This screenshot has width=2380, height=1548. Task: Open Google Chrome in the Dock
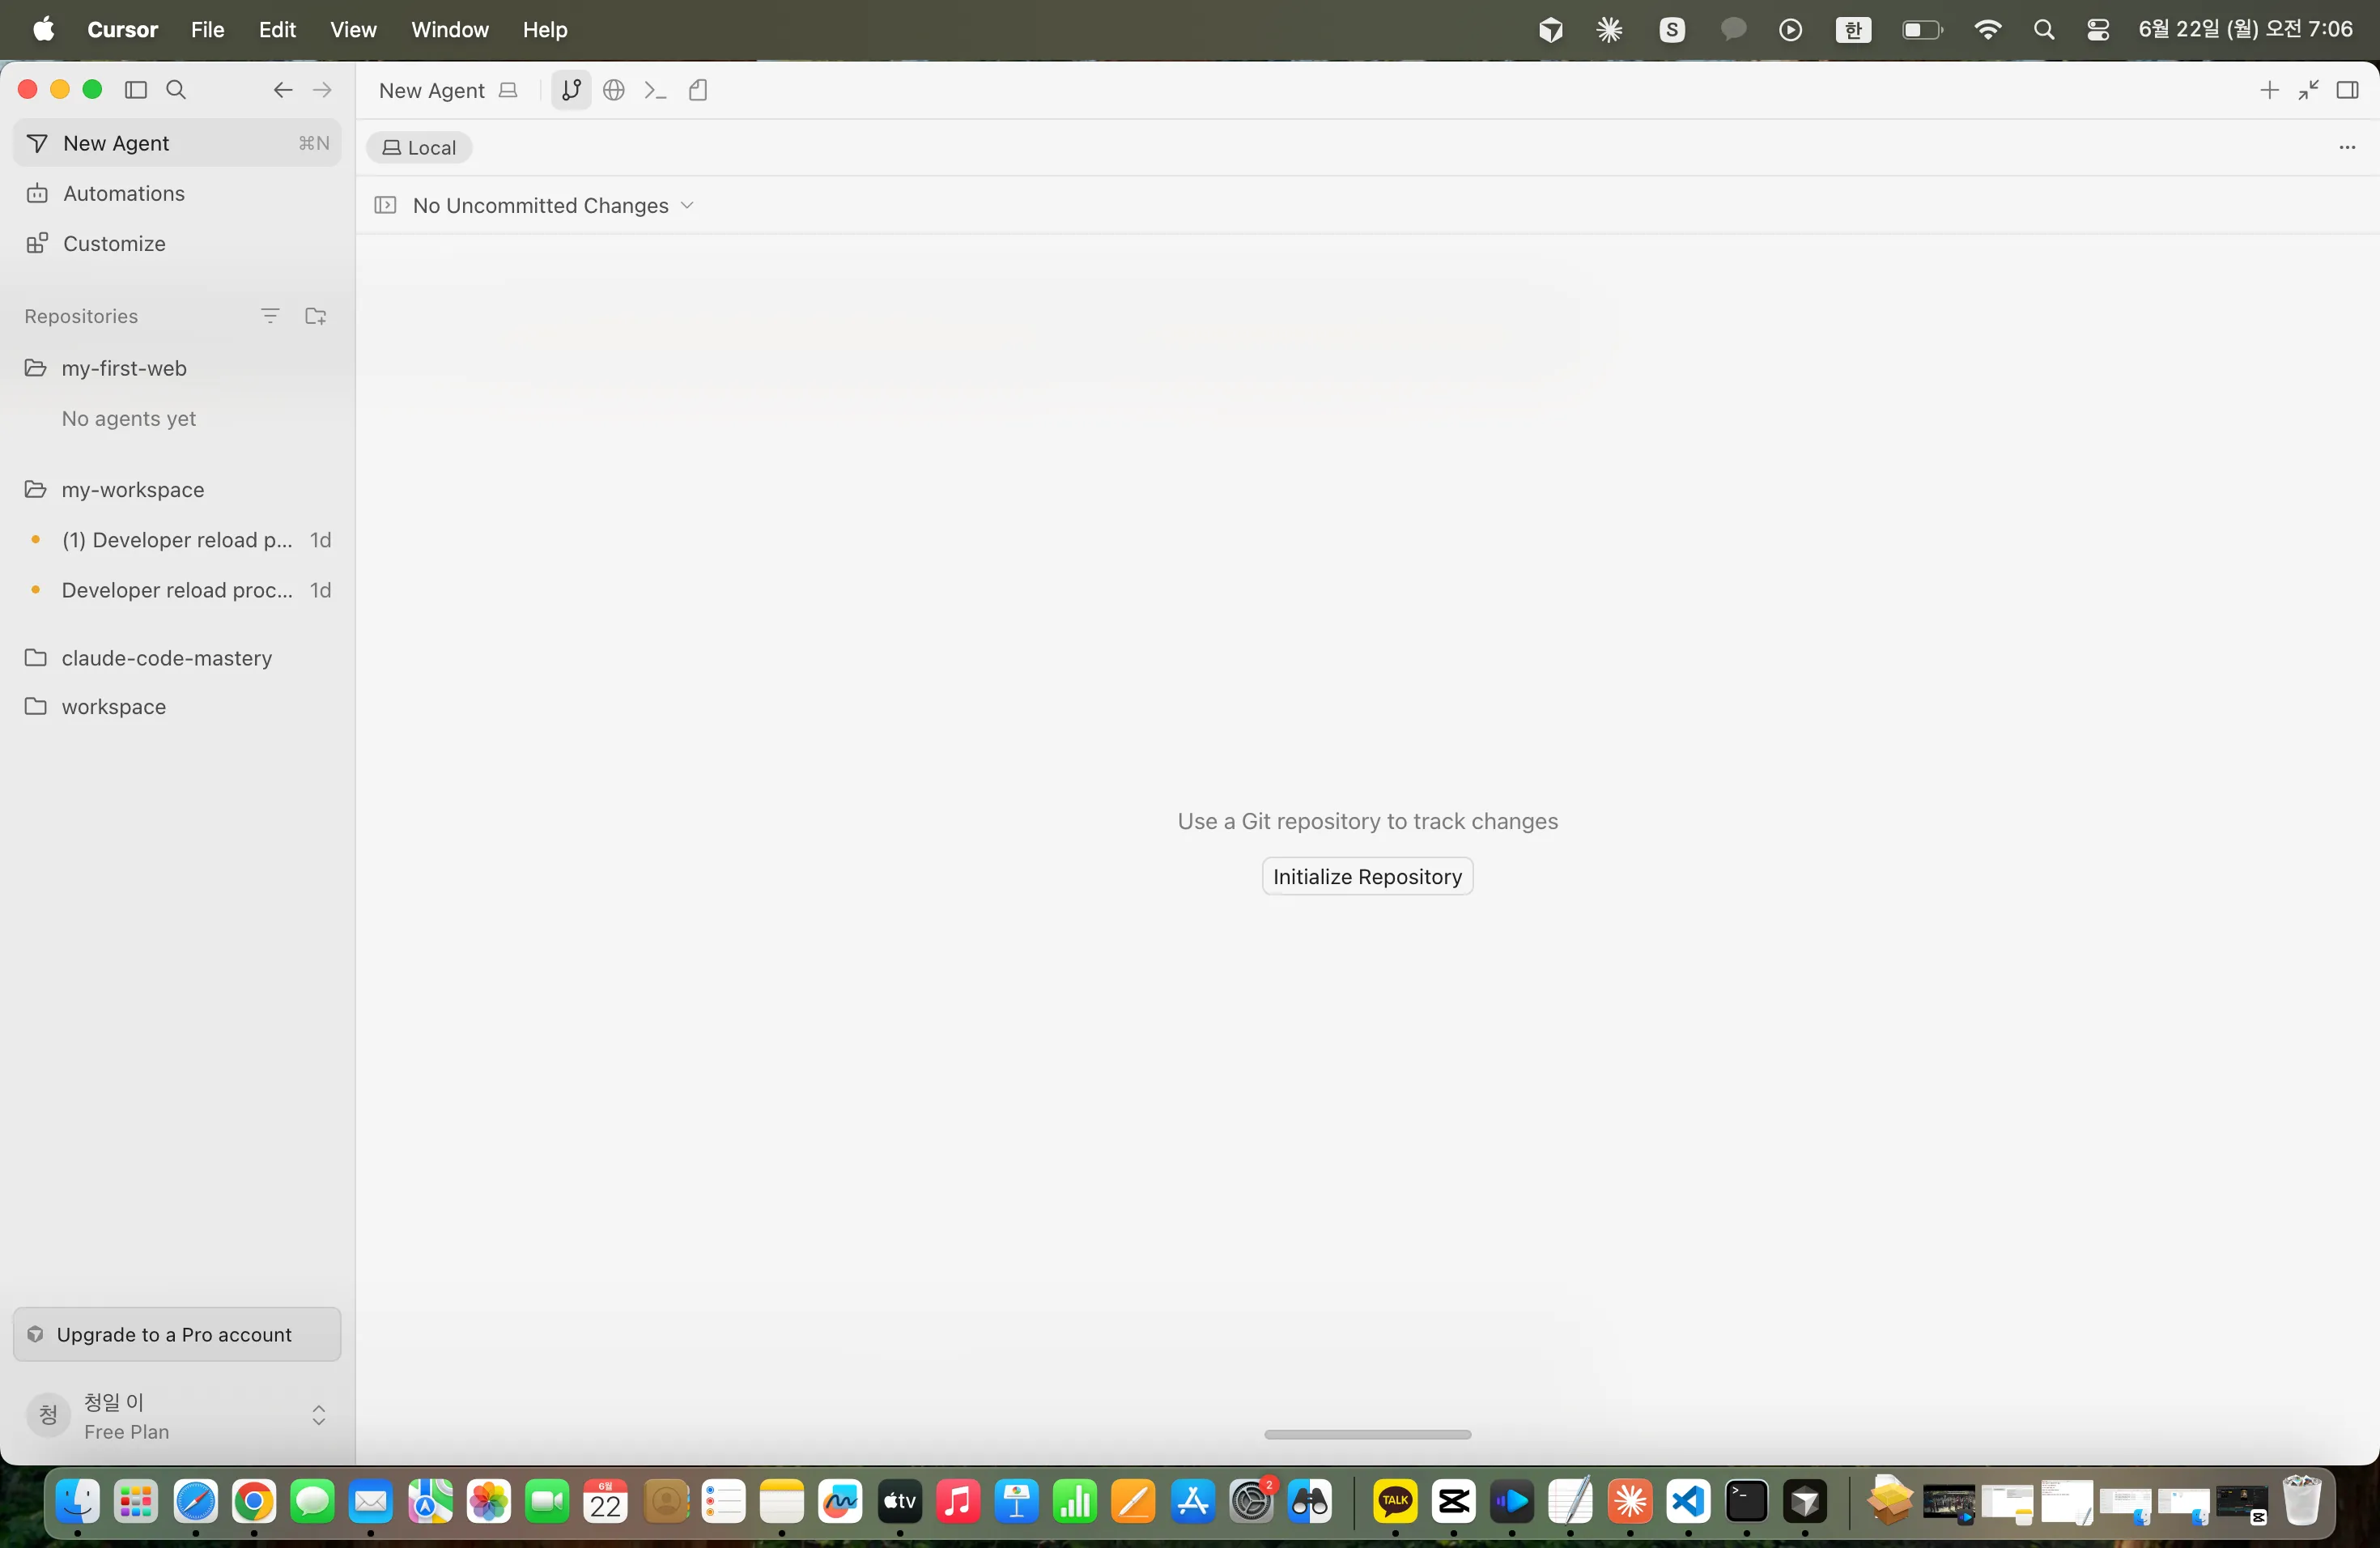click(x=254, y=1501)
